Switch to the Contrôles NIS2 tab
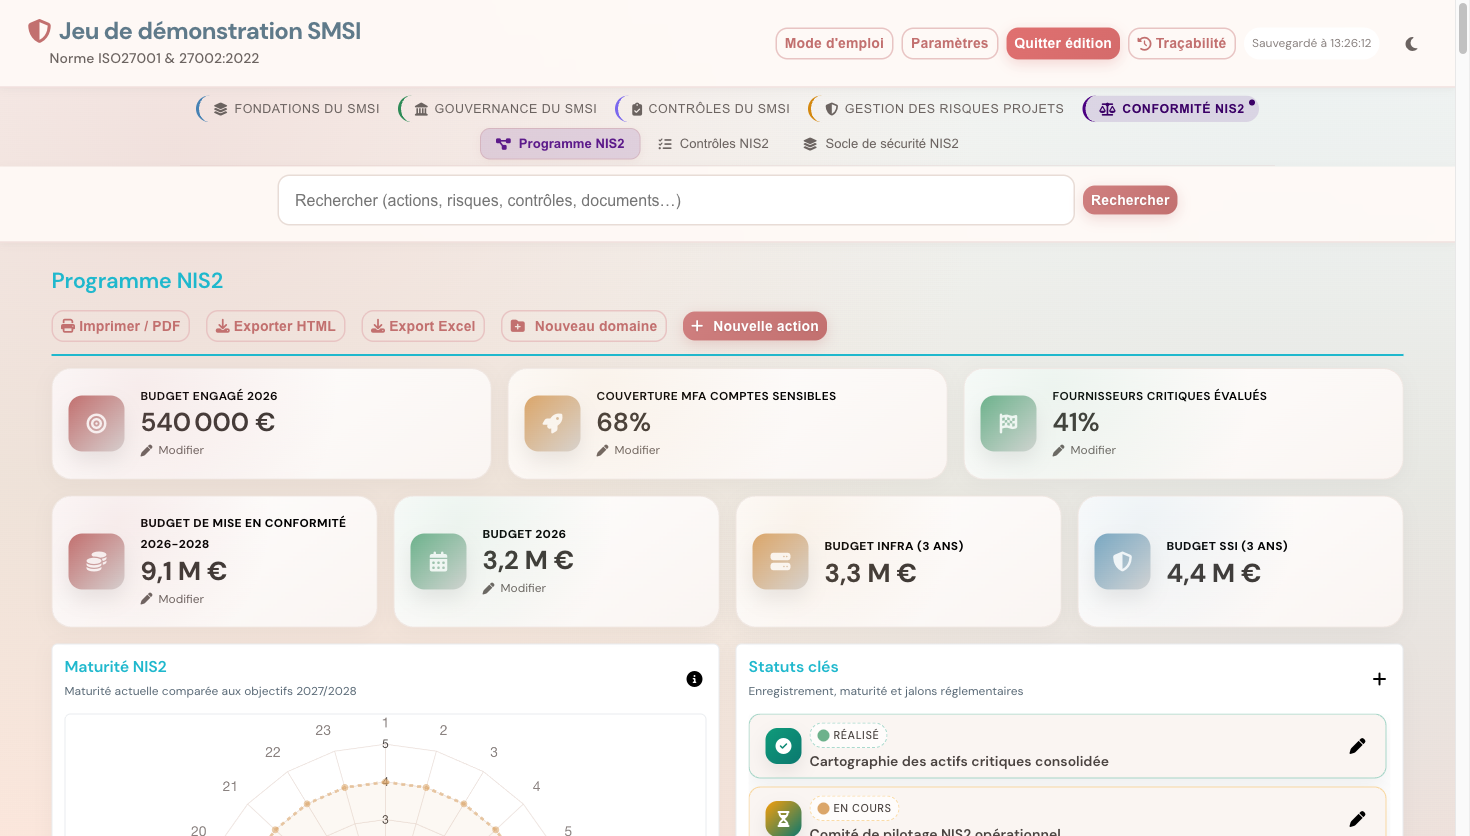 (x=713, y=143)
